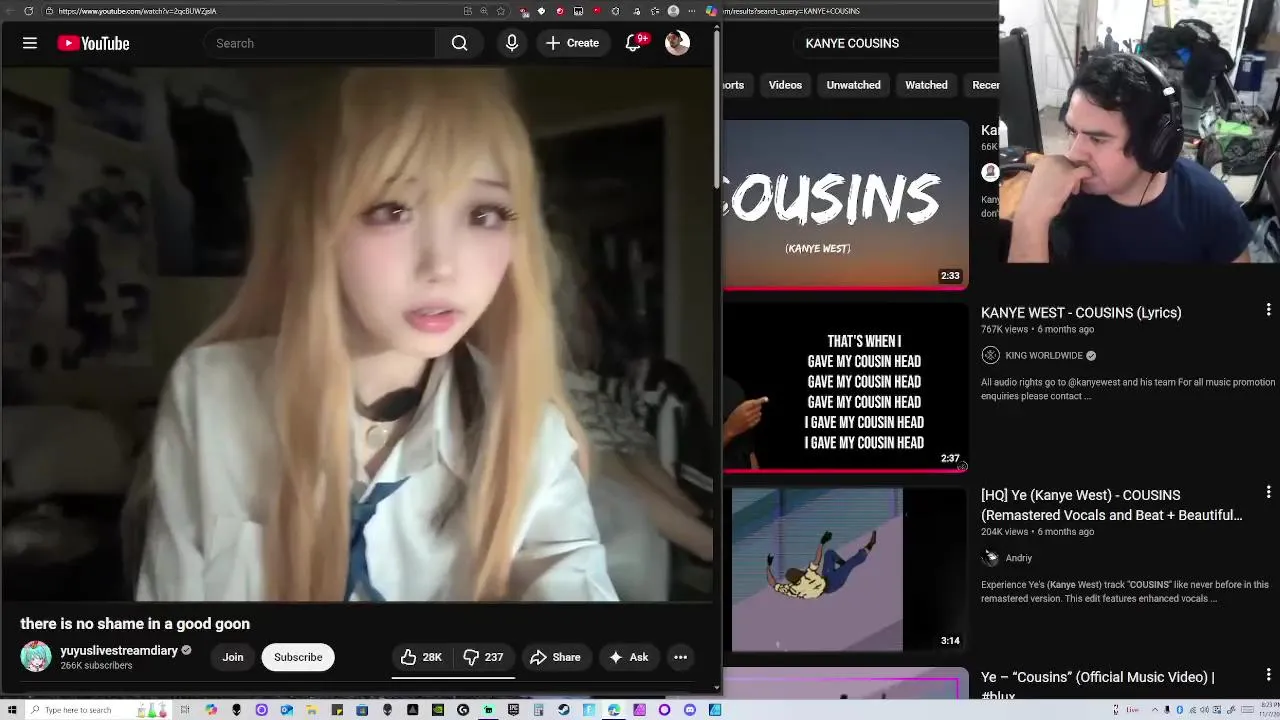Click the Share button
The height and width of the screenshot is (720, 1280).
click(x=555, y=657)
